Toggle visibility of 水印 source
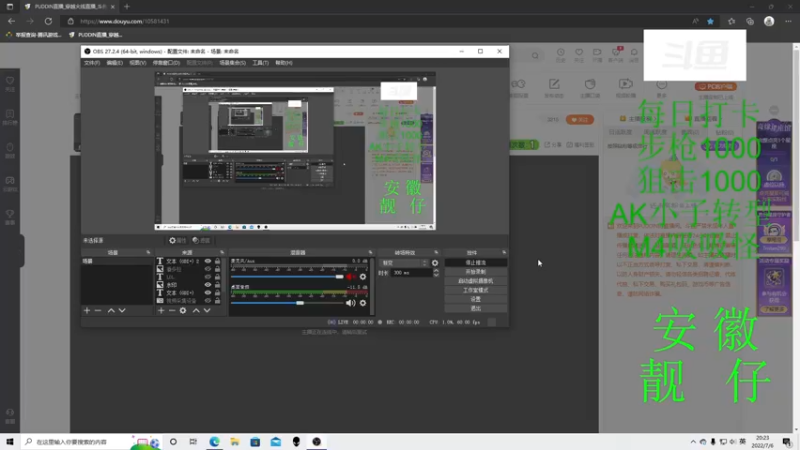Viewport: 800px width, 450px height. [x=208, y=285]
